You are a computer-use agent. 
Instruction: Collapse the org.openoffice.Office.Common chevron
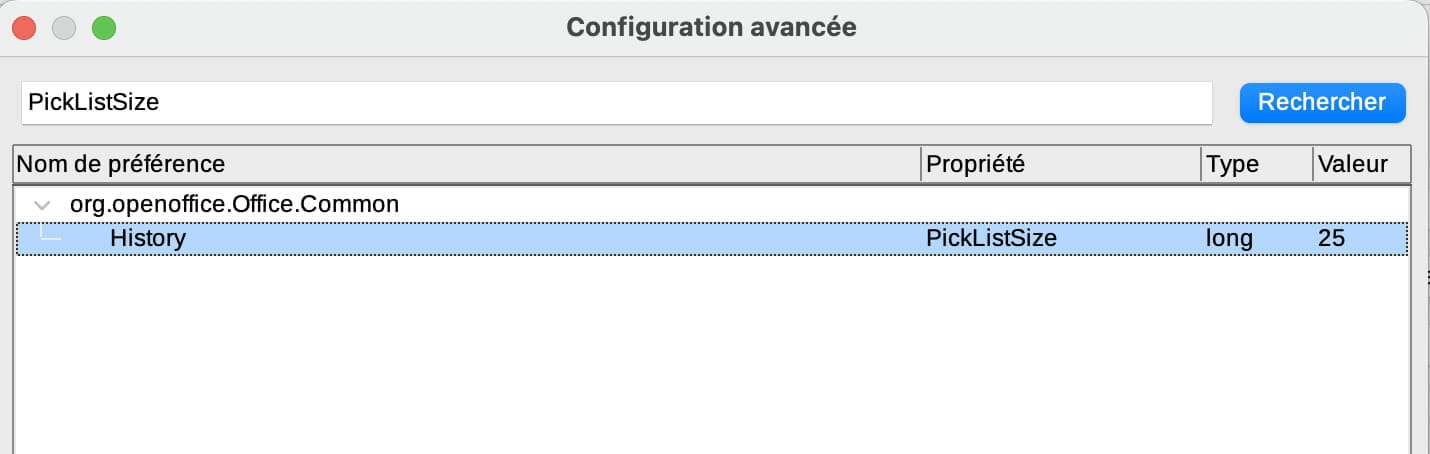point(42,204)
